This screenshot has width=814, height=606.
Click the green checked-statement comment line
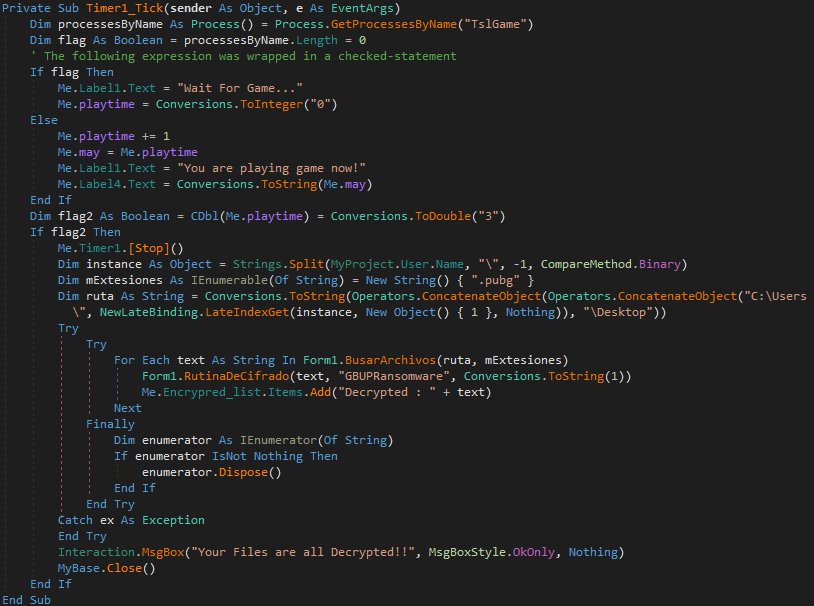point(243,56)
